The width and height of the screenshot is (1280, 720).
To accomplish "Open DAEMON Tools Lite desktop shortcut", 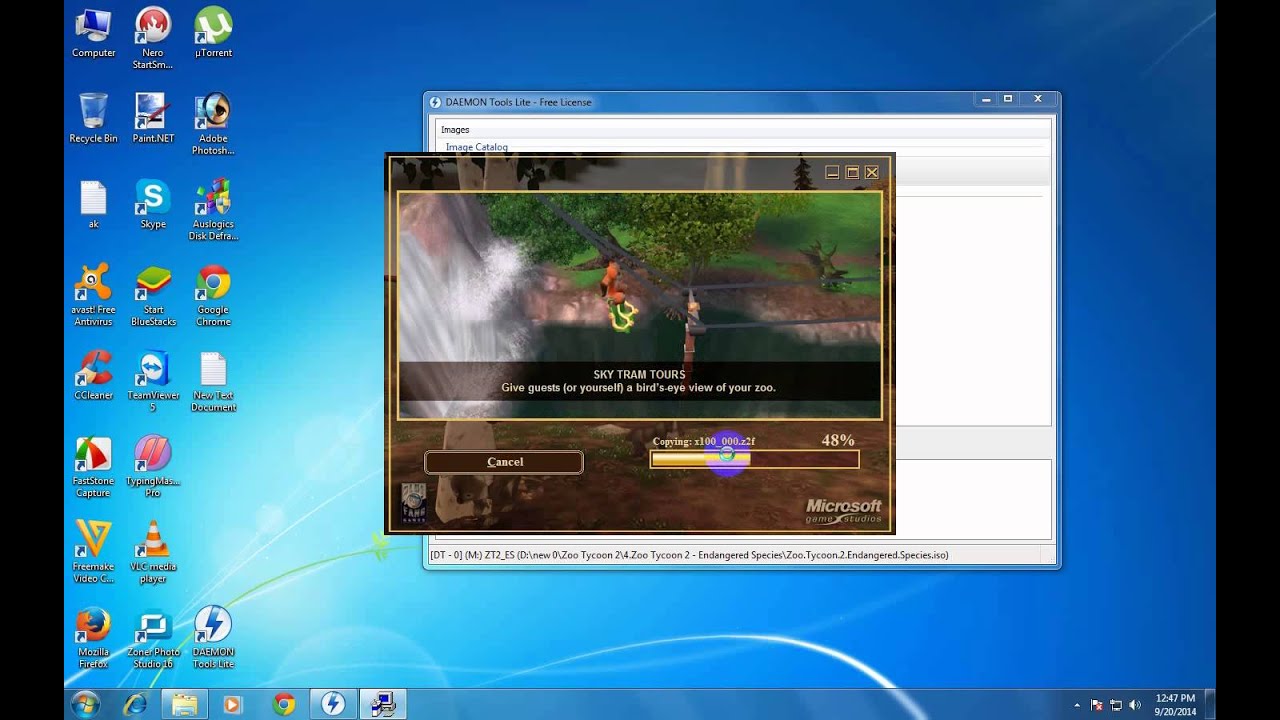I will tap(212, 638).
